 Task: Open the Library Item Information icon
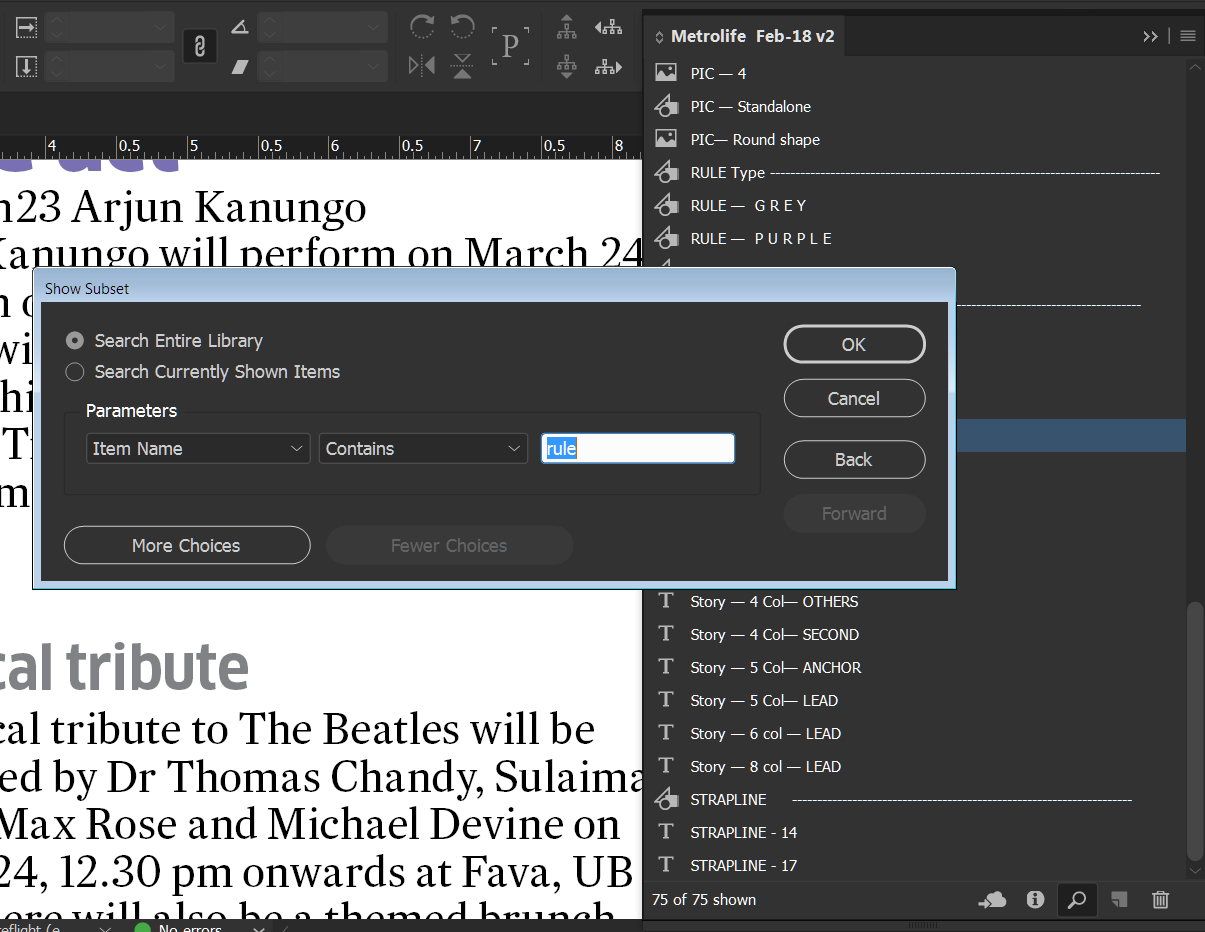click(1035, 900)
